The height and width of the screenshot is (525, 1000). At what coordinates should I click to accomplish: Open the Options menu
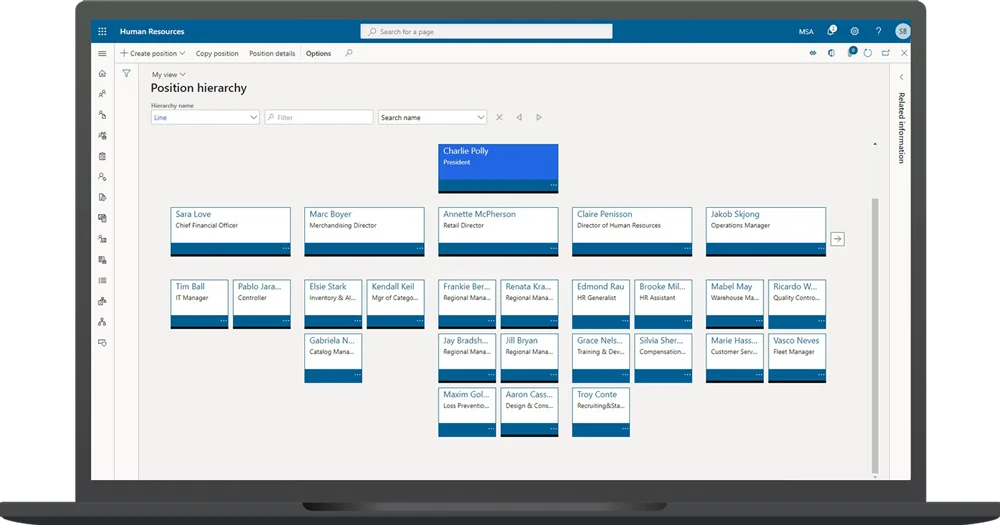point(318,54)
